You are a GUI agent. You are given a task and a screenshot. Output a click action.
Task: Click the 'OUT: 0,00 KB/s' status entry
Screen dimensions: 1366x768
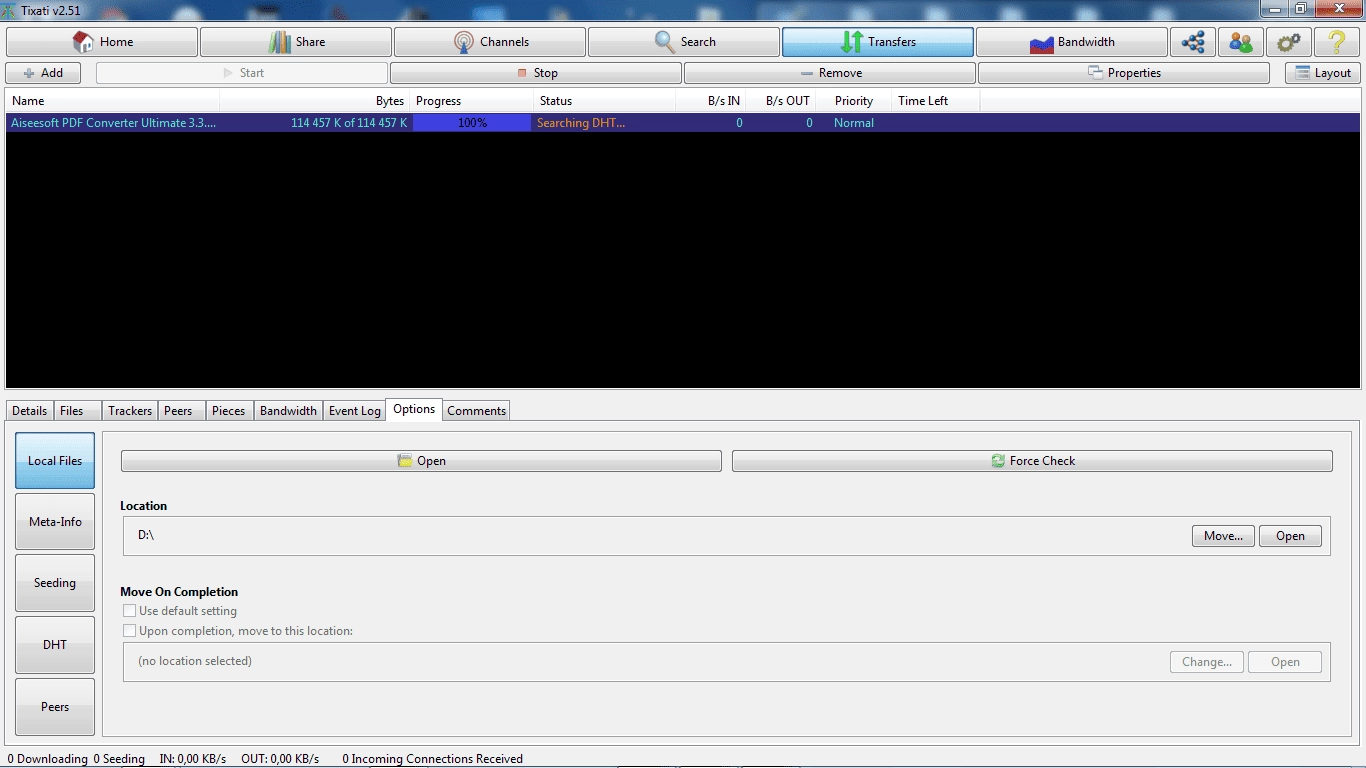click(x=280, y=759)
